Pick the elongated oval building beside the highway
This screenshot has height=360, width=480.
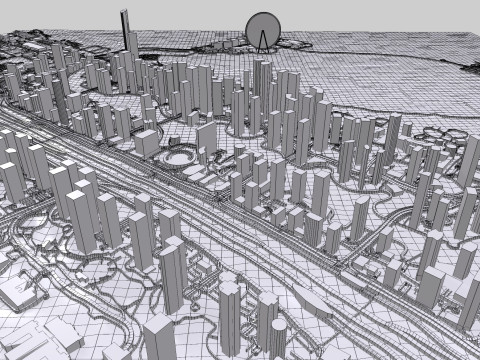click(312, 300)
